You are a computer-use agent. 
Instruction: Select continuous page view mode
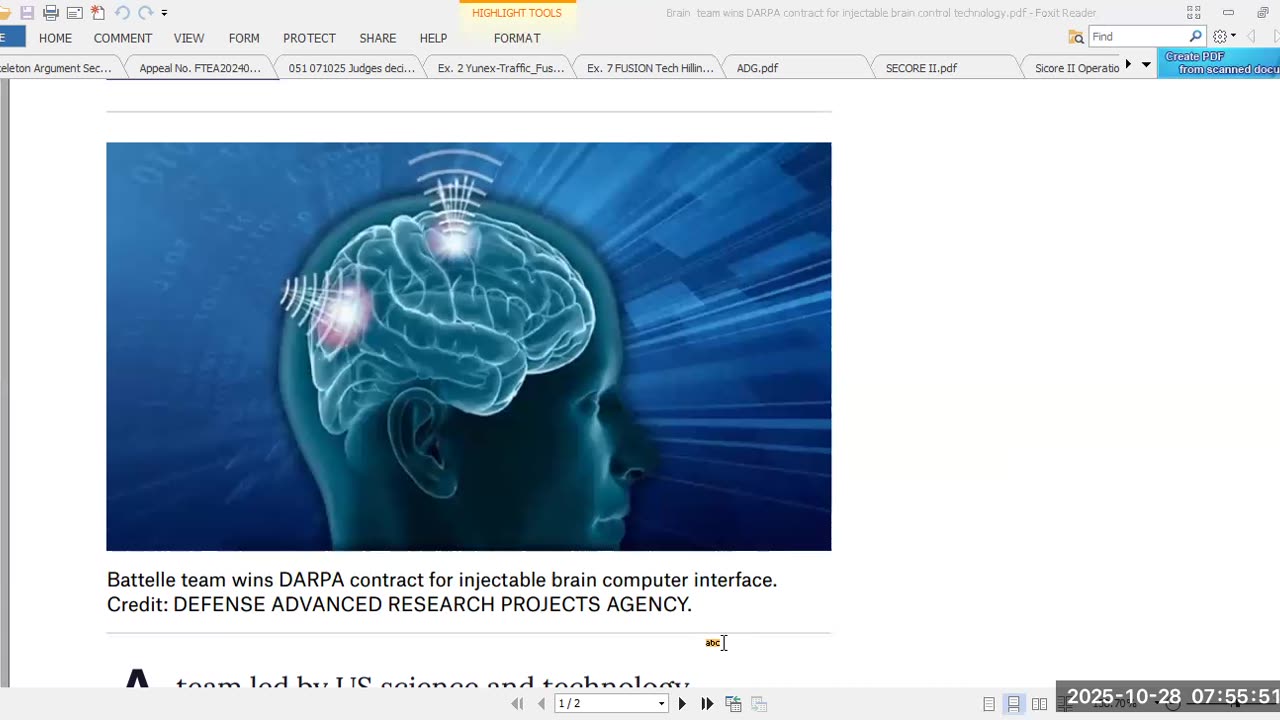pyautogui.click(x=1014, y=704)
